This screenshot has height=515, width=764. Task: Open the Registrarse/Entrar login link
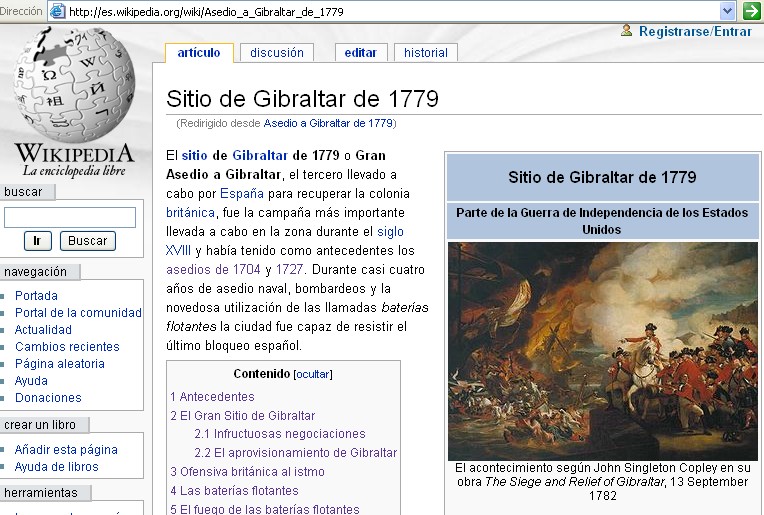(695, 32)
